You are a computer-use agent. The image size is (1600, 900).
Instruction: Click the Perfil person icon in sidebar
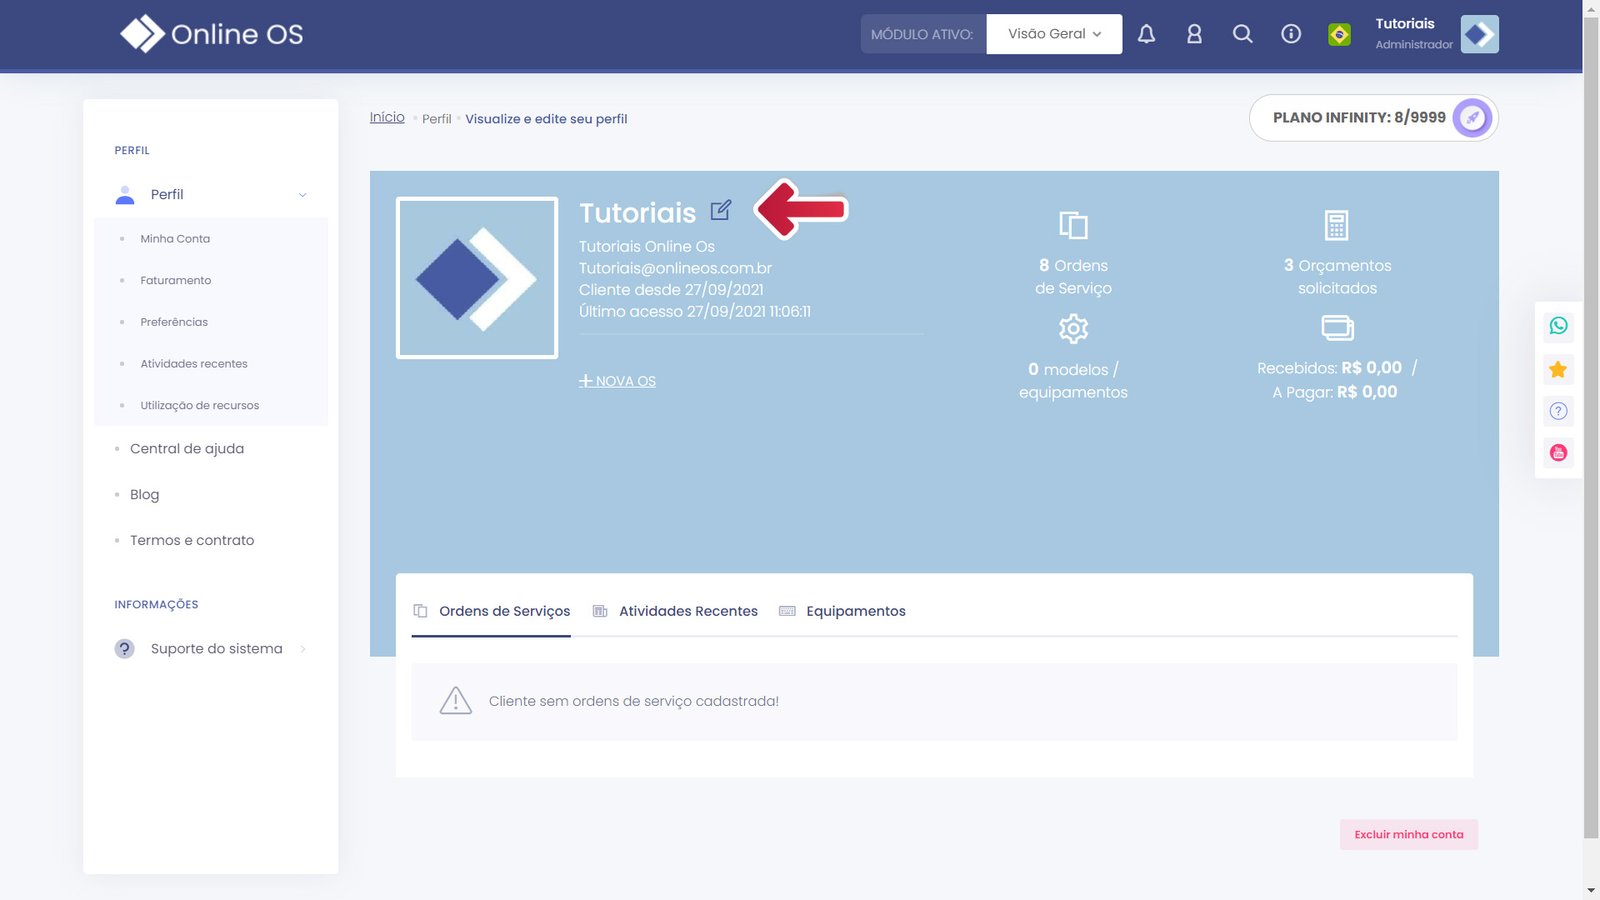(x=125, y=195)
